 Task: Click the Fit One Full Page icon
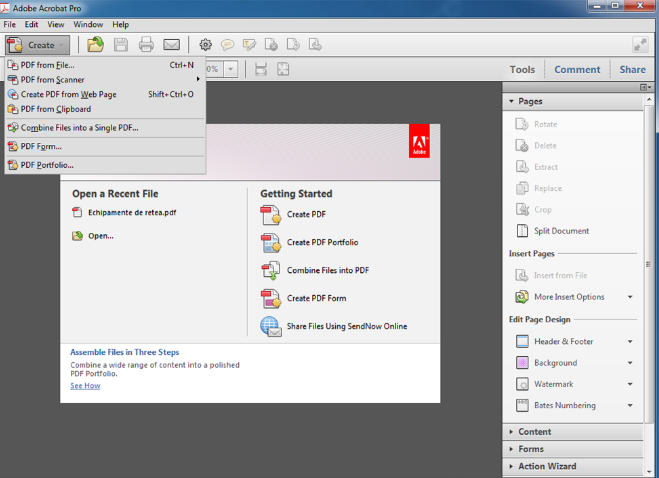pos(283,69)
